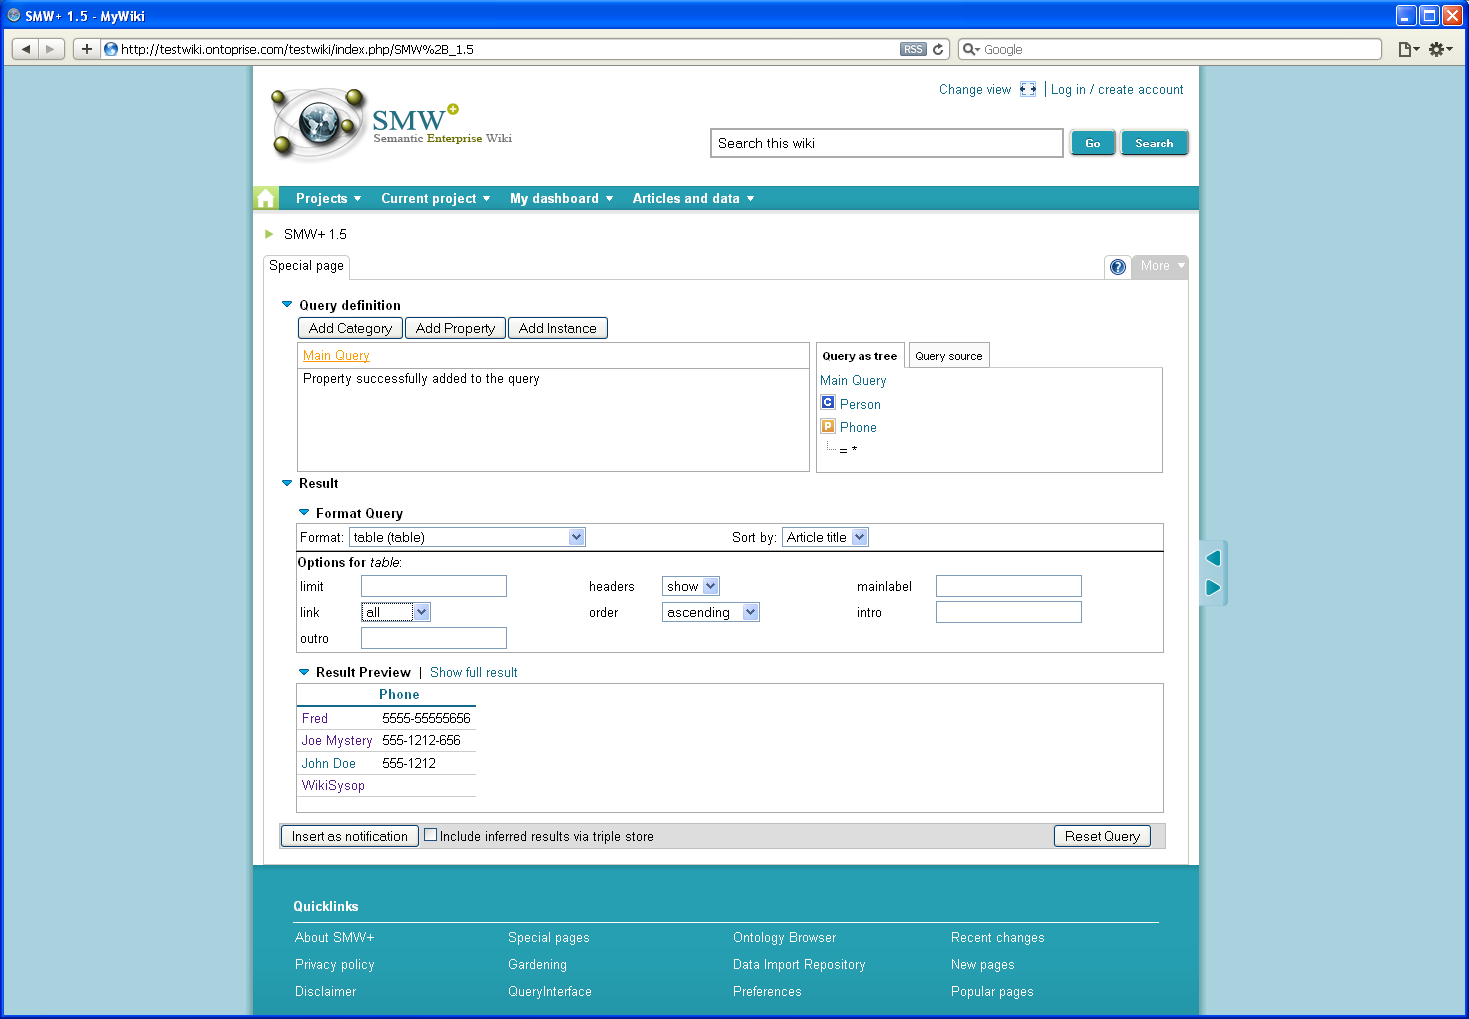
Task: Collapse the Query definition section
Action: point(287,305)
